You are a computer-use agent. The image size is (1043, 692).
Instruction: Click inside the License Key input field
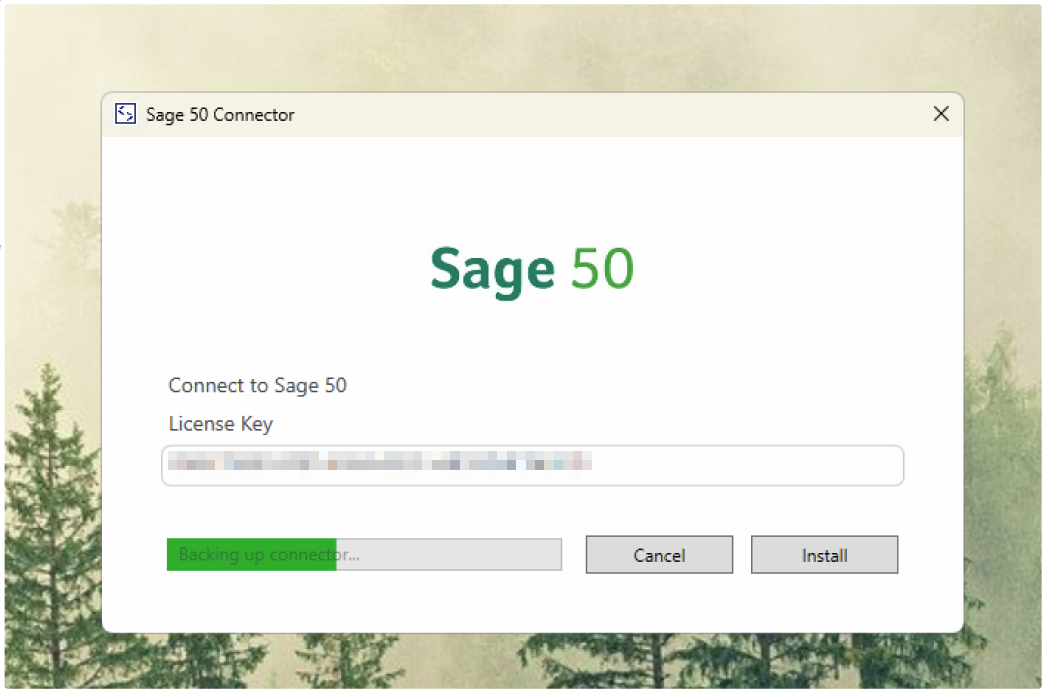(531, 465)
